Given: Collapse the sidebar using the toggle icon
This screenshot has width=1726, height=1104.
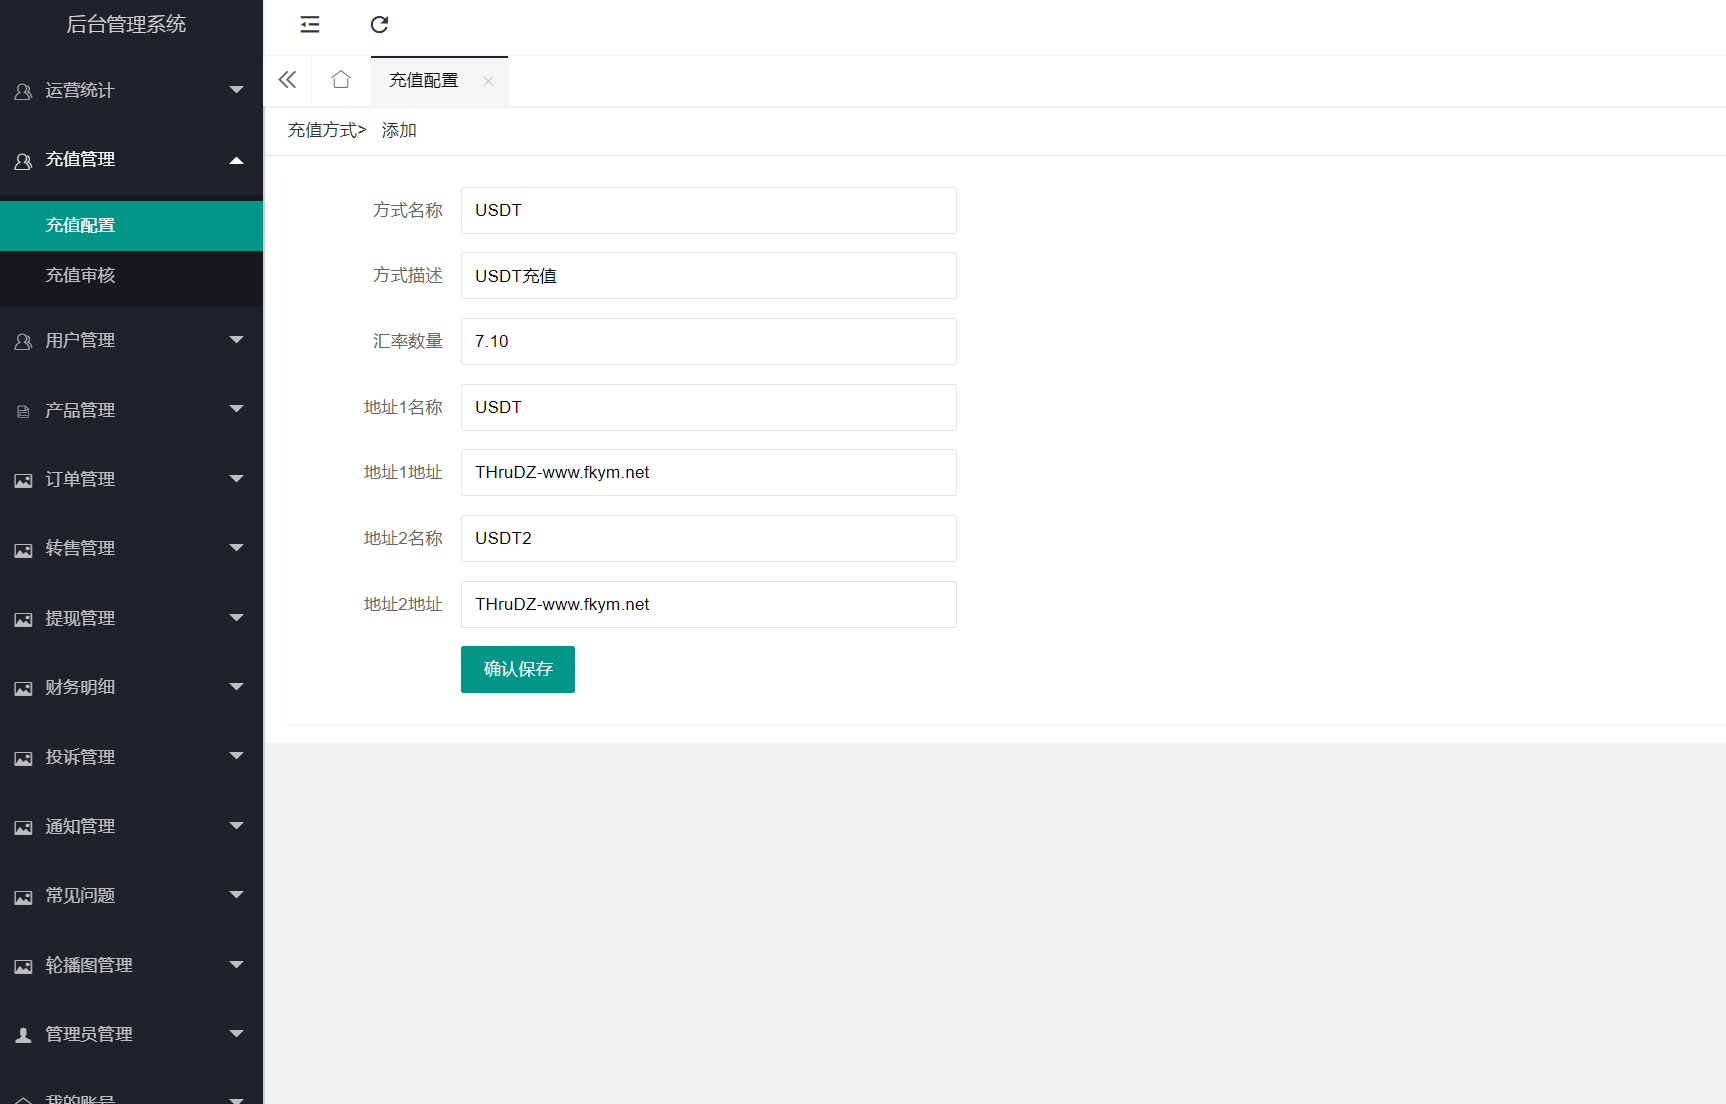Looking at the screenshot, I should (x=309, y=24).
